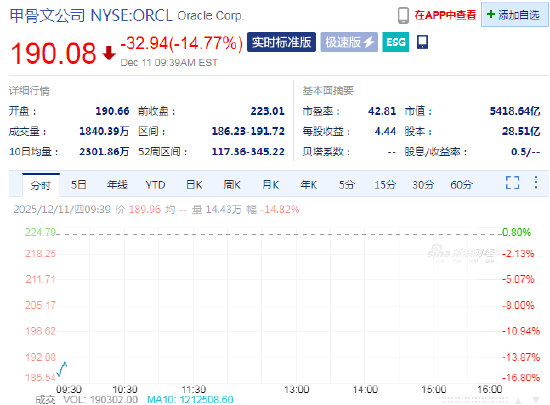550x405 pixels.
Task: Select the 30分 chart tab
Action: pos(423,185)
